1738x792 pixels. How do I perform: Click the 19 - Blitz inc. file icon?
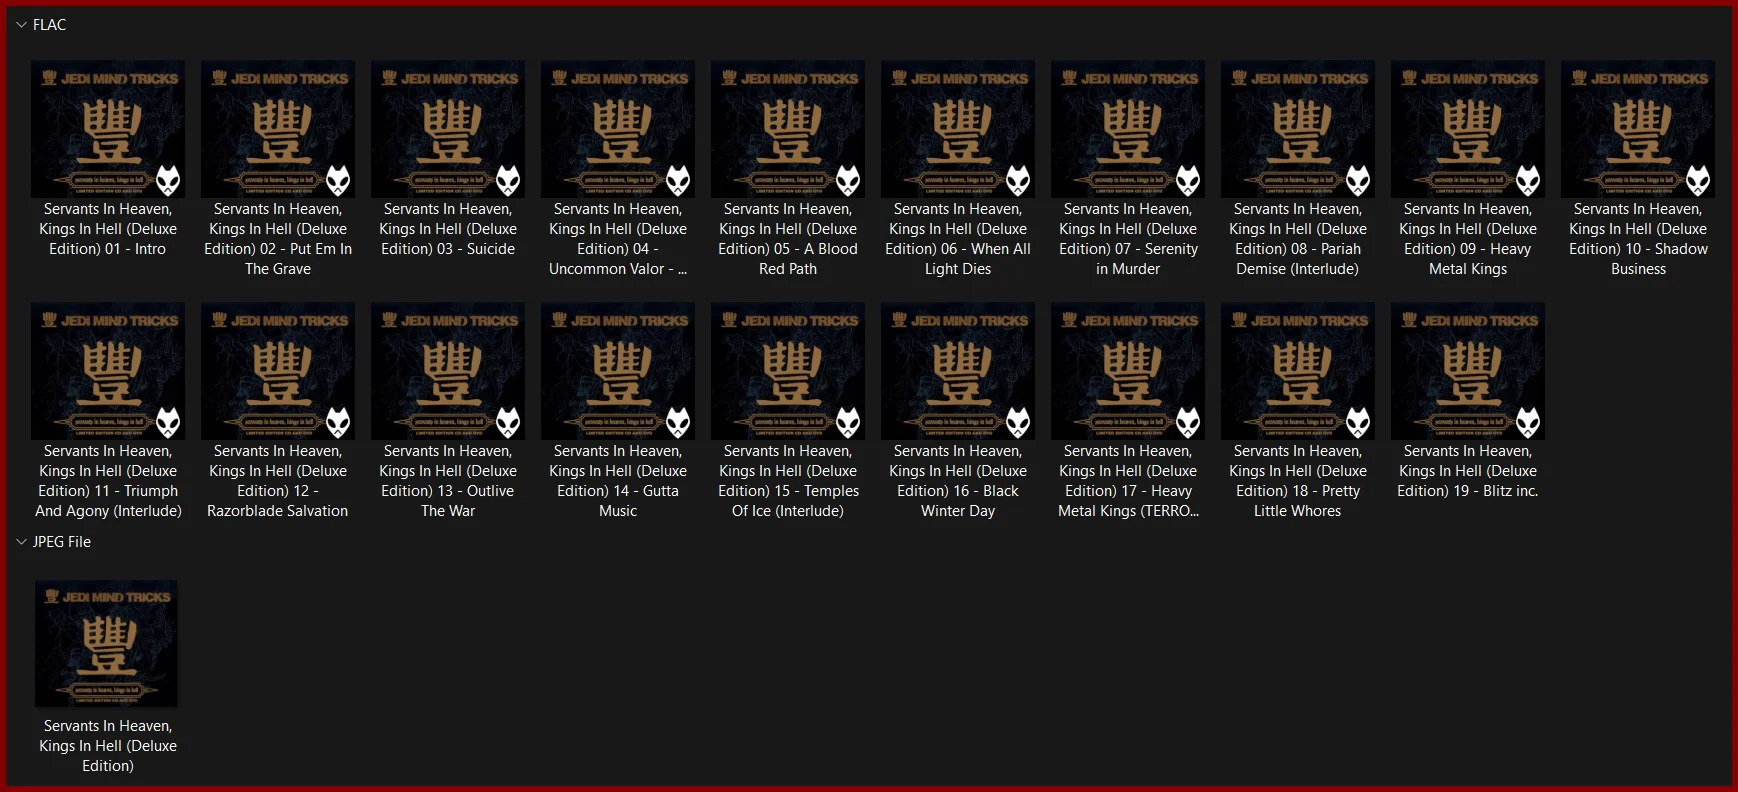(1468, 371)
